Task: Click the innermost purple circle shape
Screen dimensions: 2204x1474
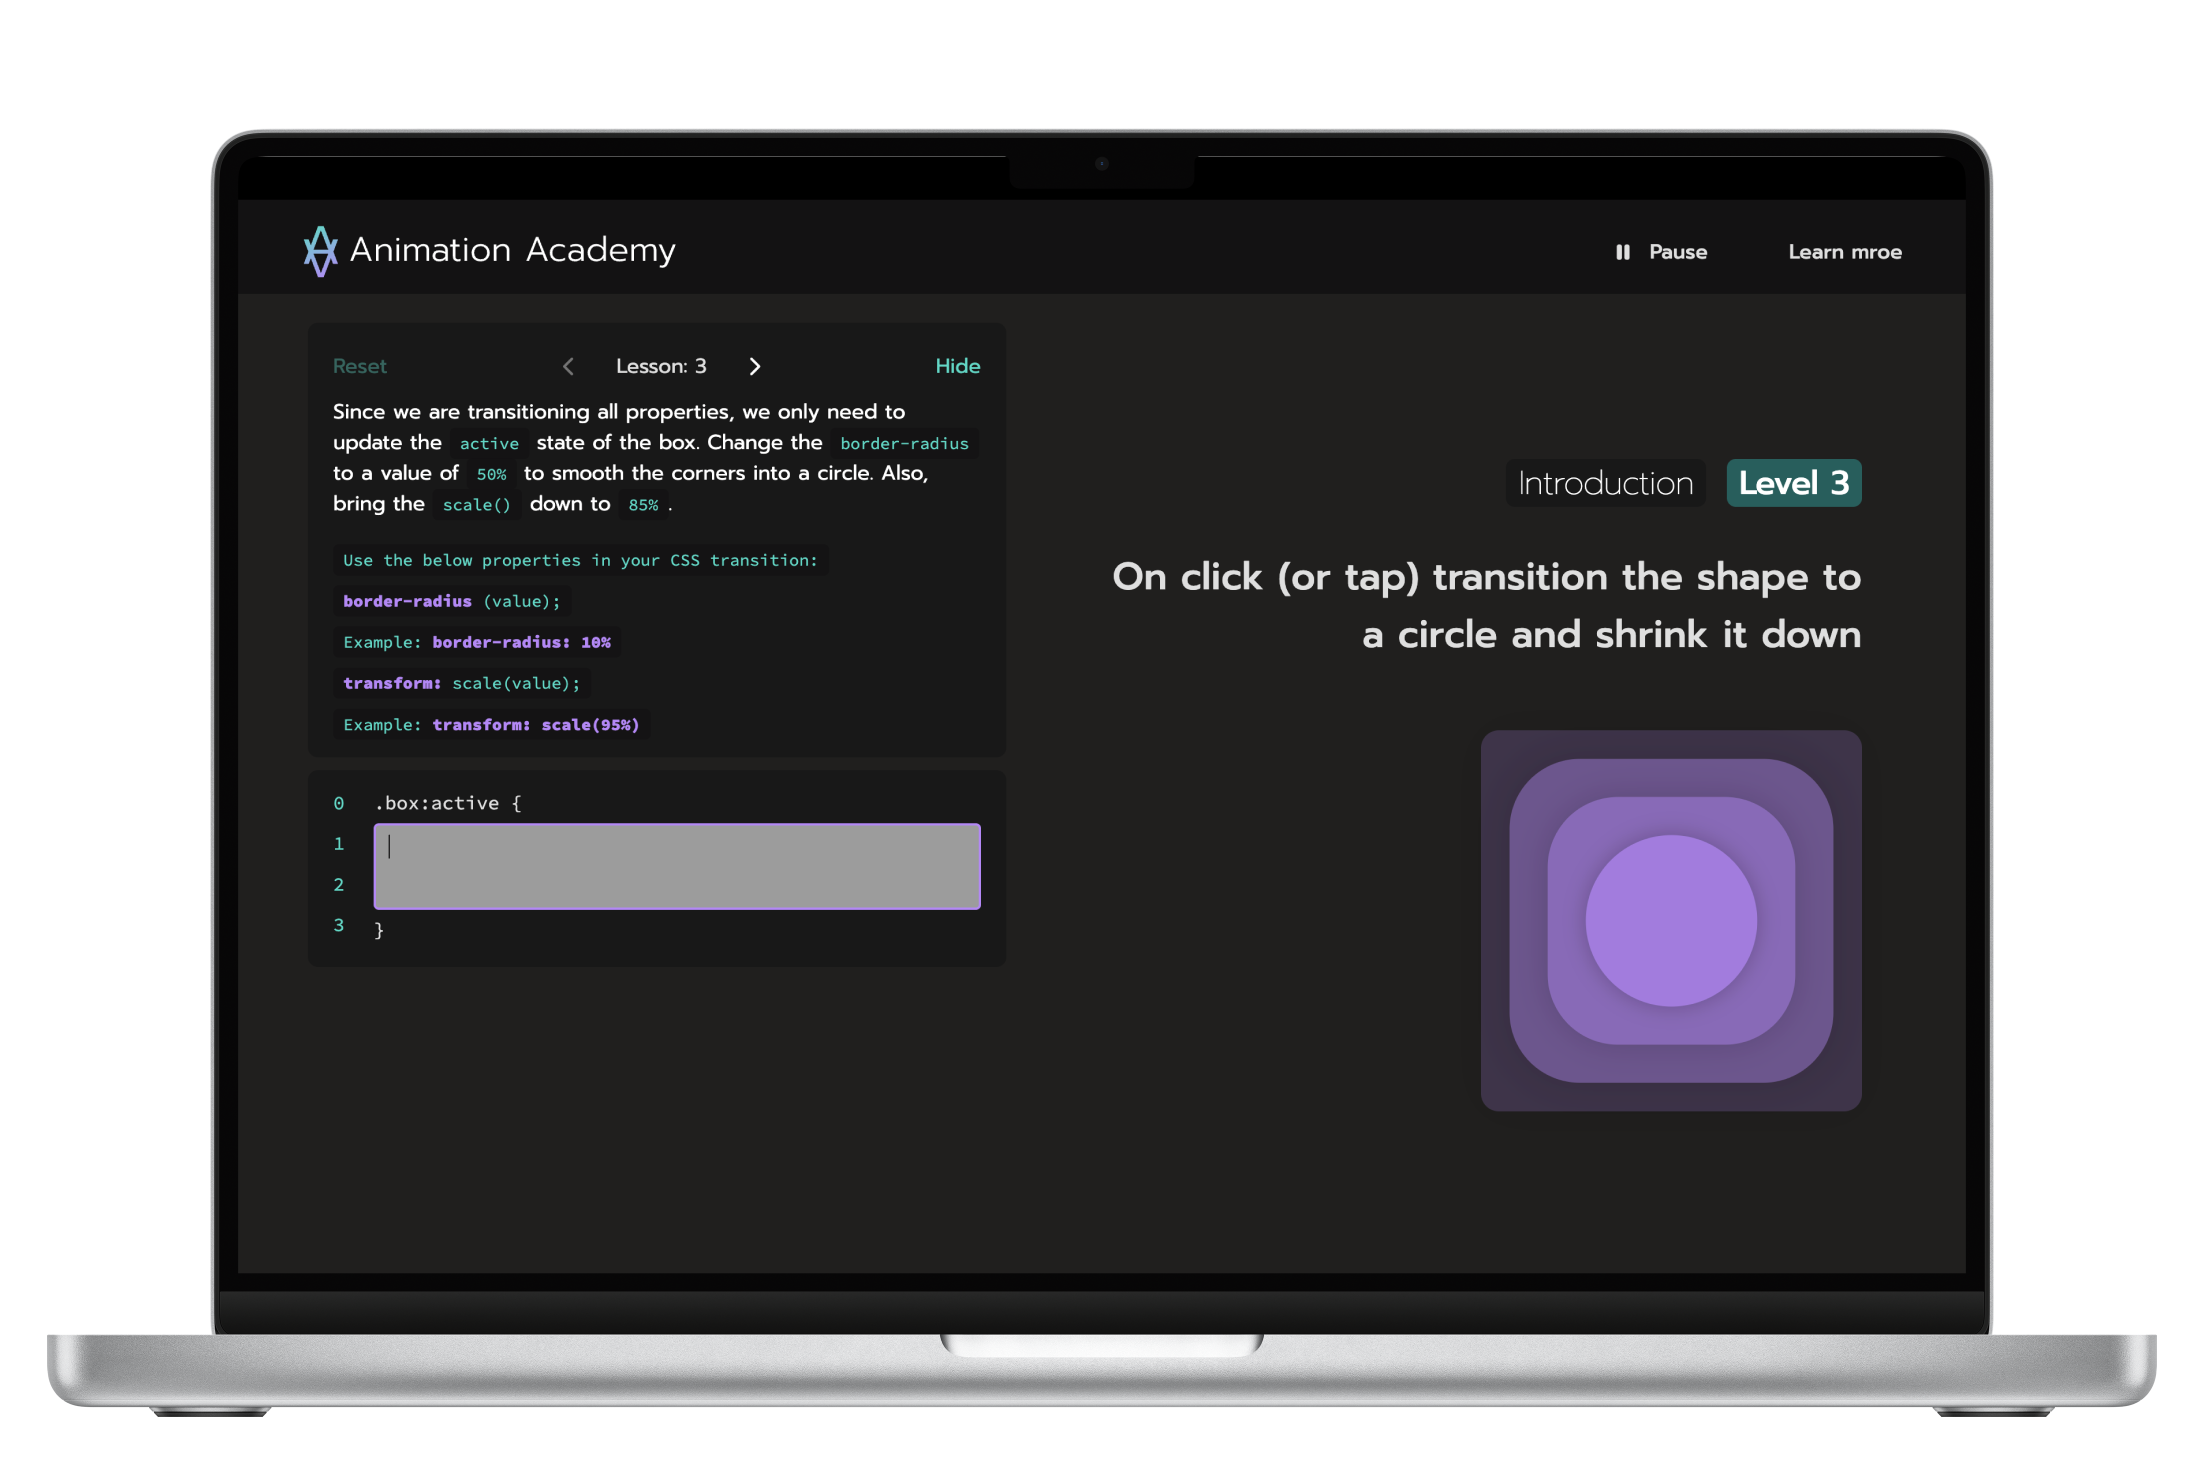Action: pyautogui.click(x=1670, y=921)
